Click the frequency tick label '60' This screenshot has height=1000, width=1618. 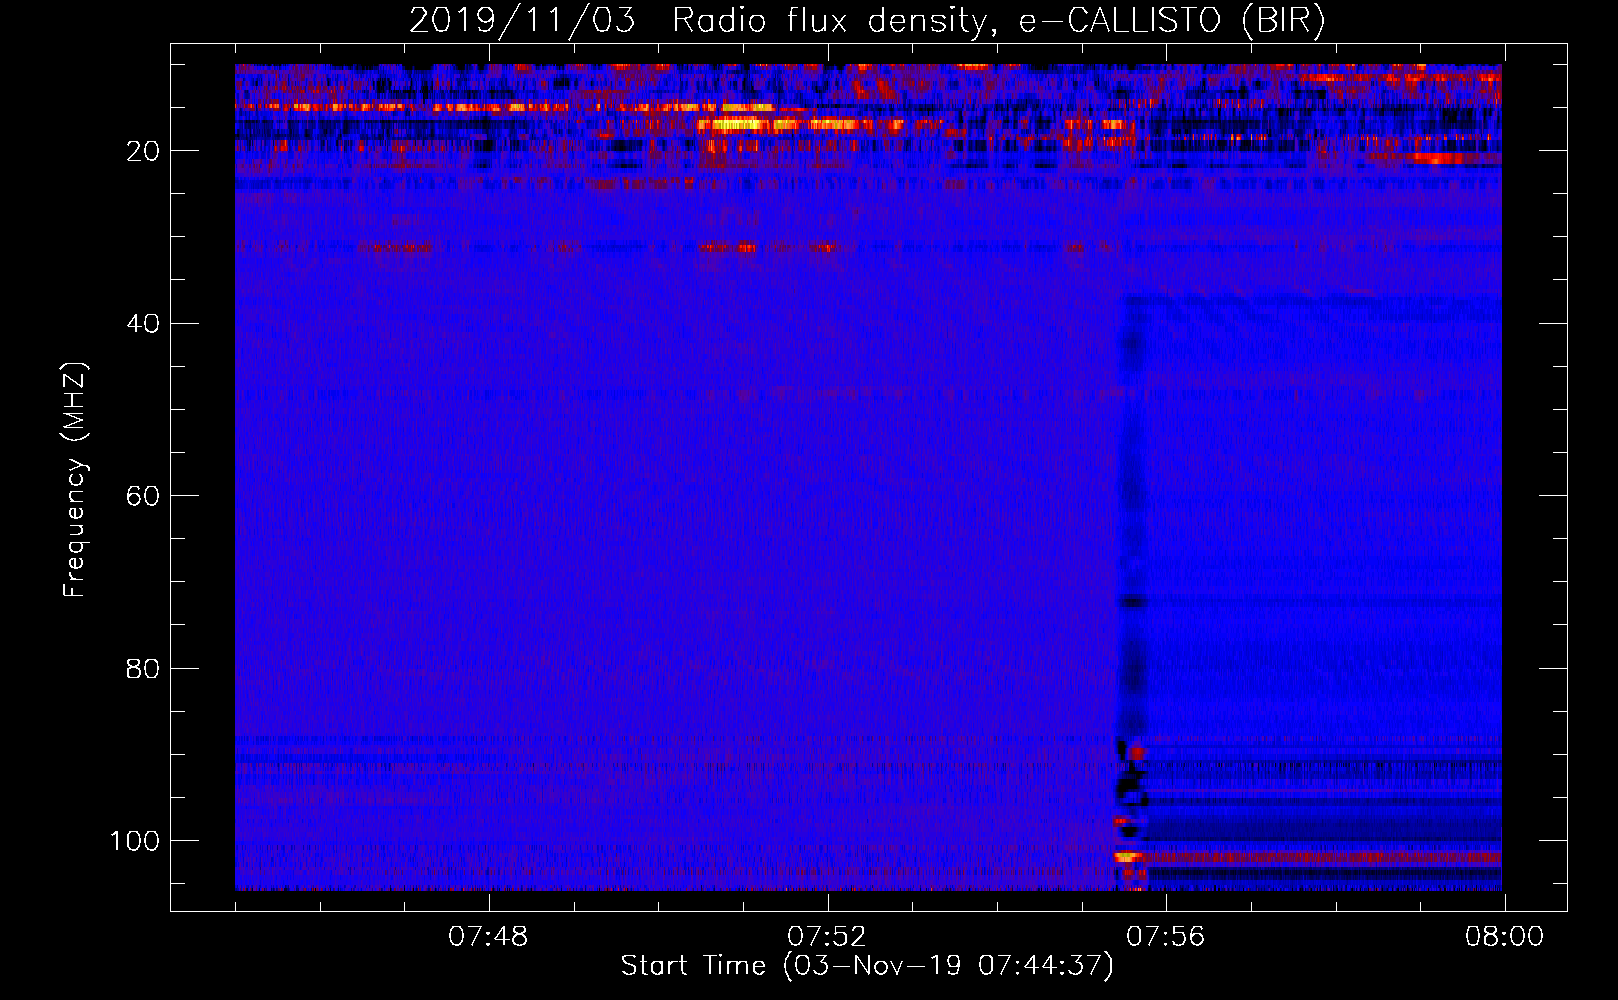(144, 496)
